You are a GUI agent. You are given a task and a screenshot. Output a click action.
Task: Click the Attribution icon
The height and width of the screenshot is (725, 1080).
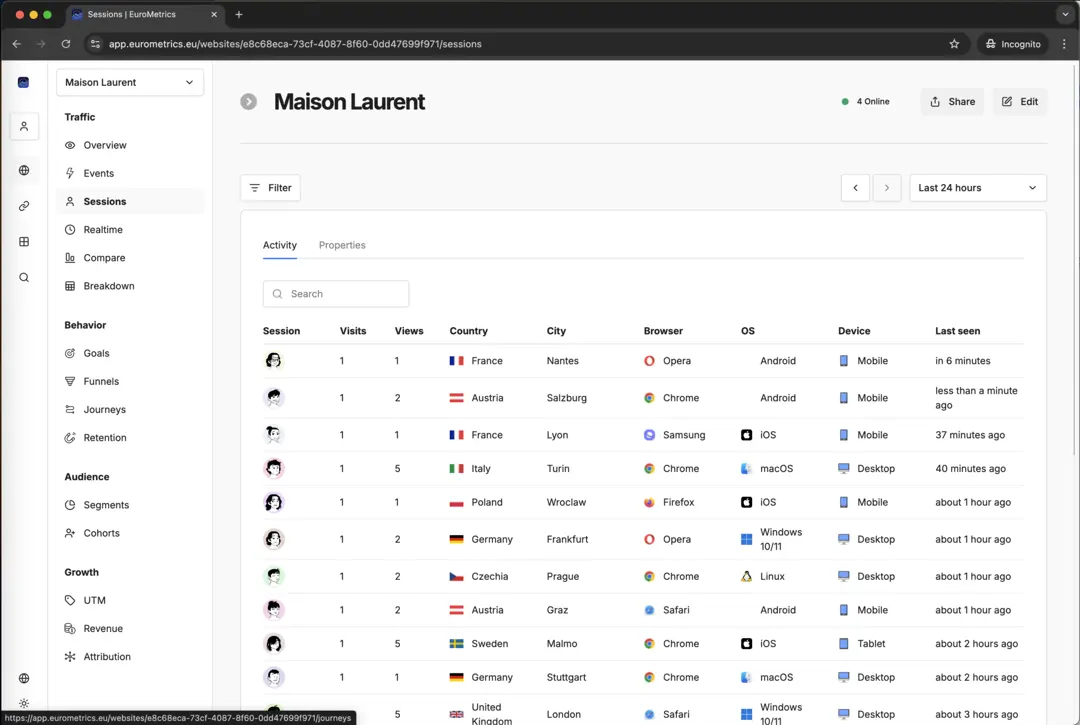pyautogui.click(x=70, y=657)
